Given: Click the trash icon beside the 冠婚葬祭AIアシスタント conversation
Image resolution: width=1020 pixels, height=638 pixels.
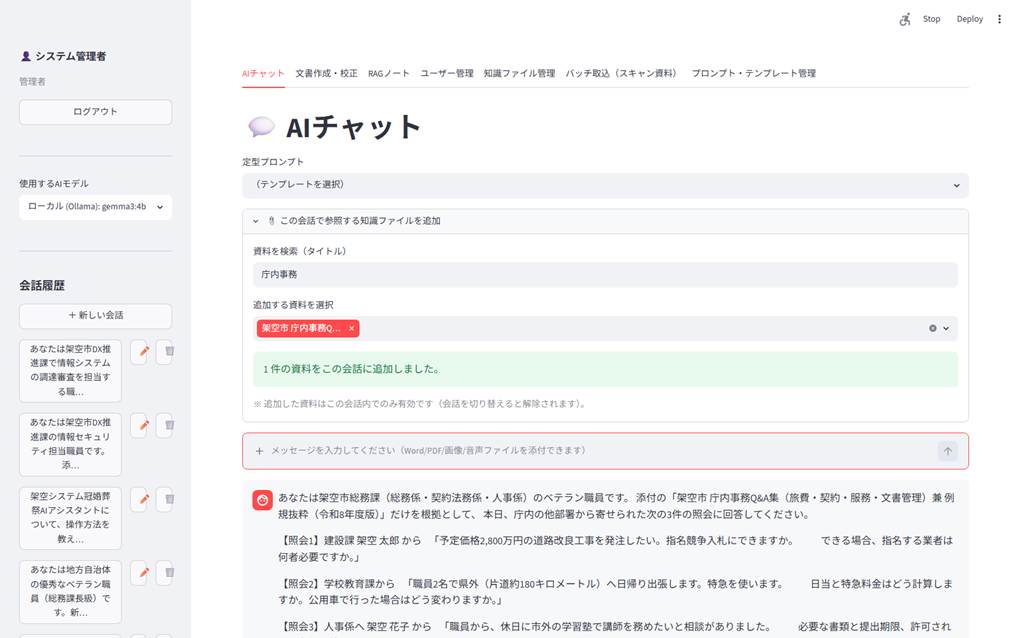Looking at the screenshot, I should coord(168,499).
